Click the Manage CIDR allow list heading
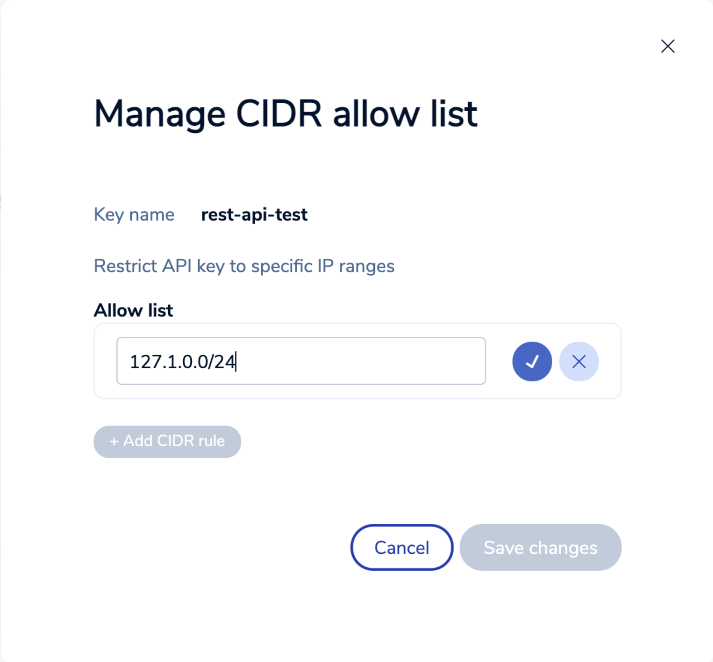This screenshot has height=662, width=713. (x=285, y=114)
